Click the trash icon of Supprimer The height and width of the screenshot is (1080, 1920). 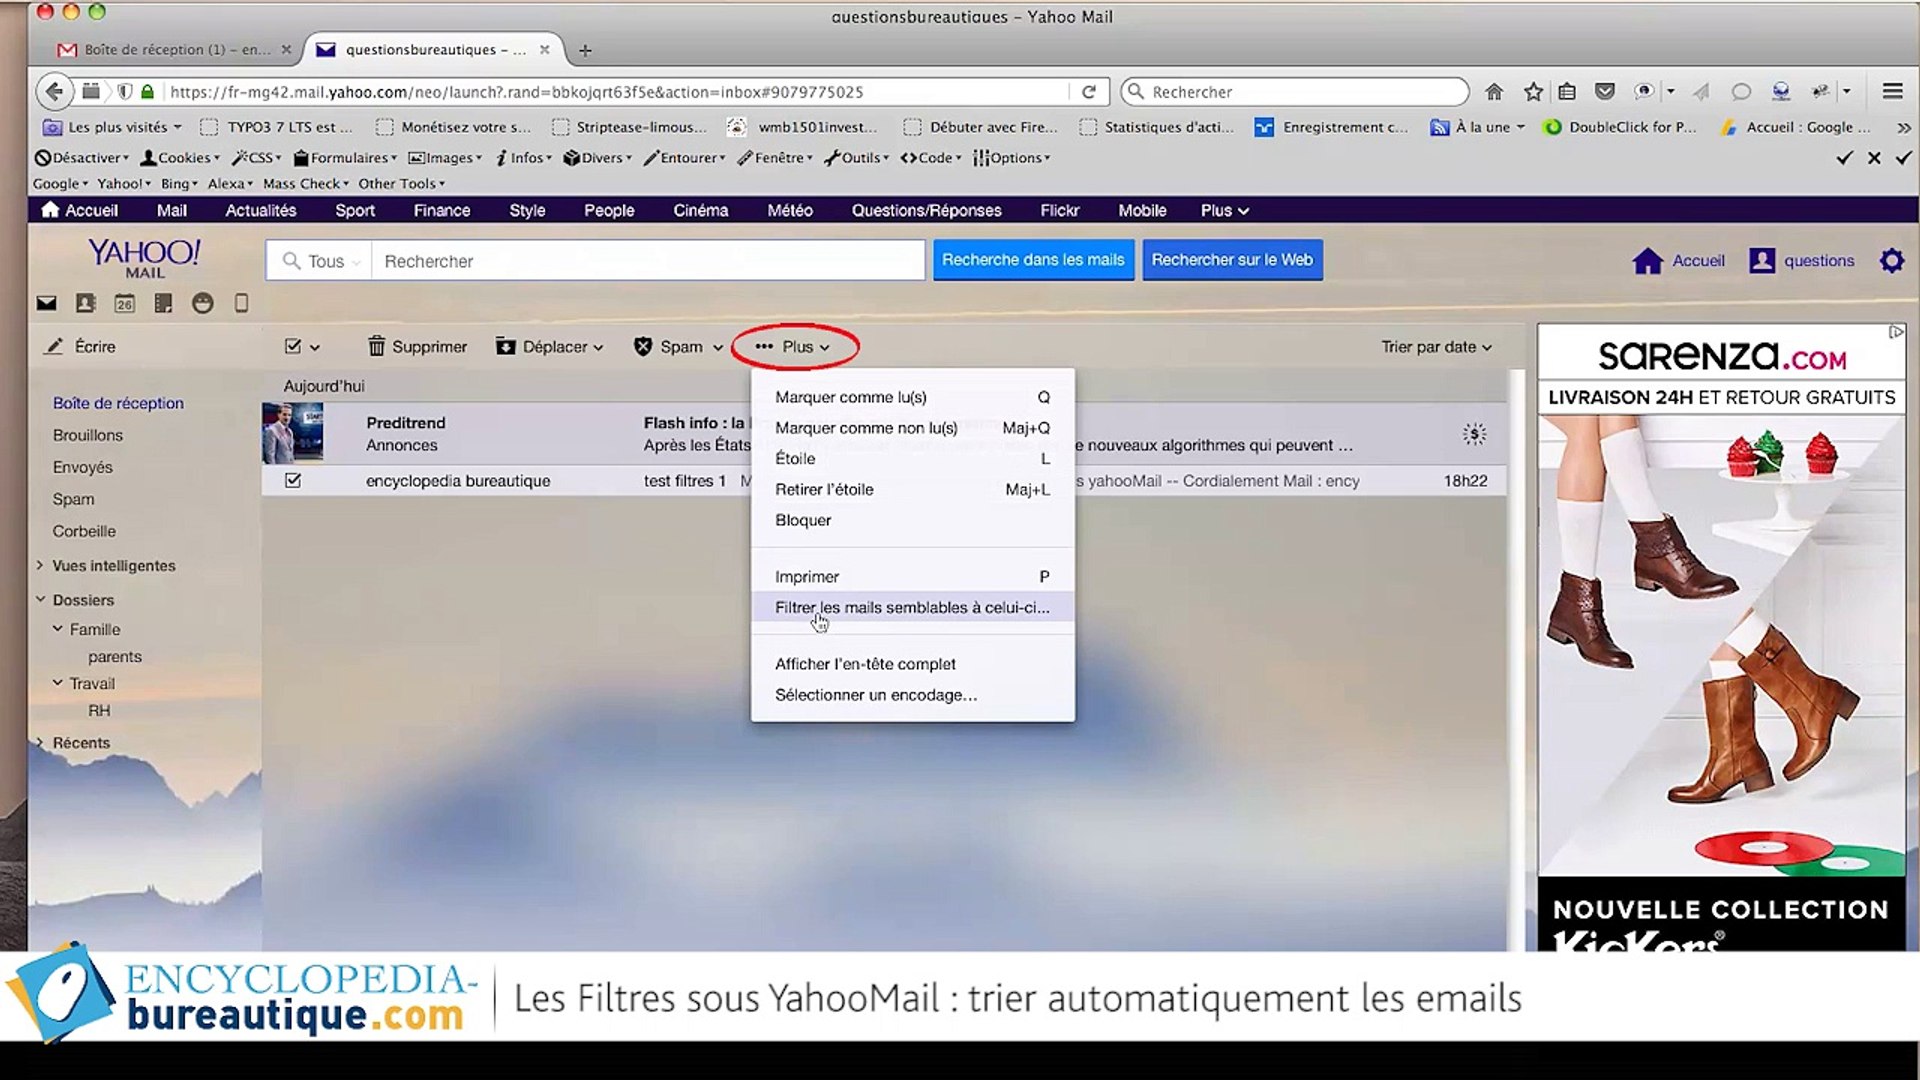coord(376,346)
